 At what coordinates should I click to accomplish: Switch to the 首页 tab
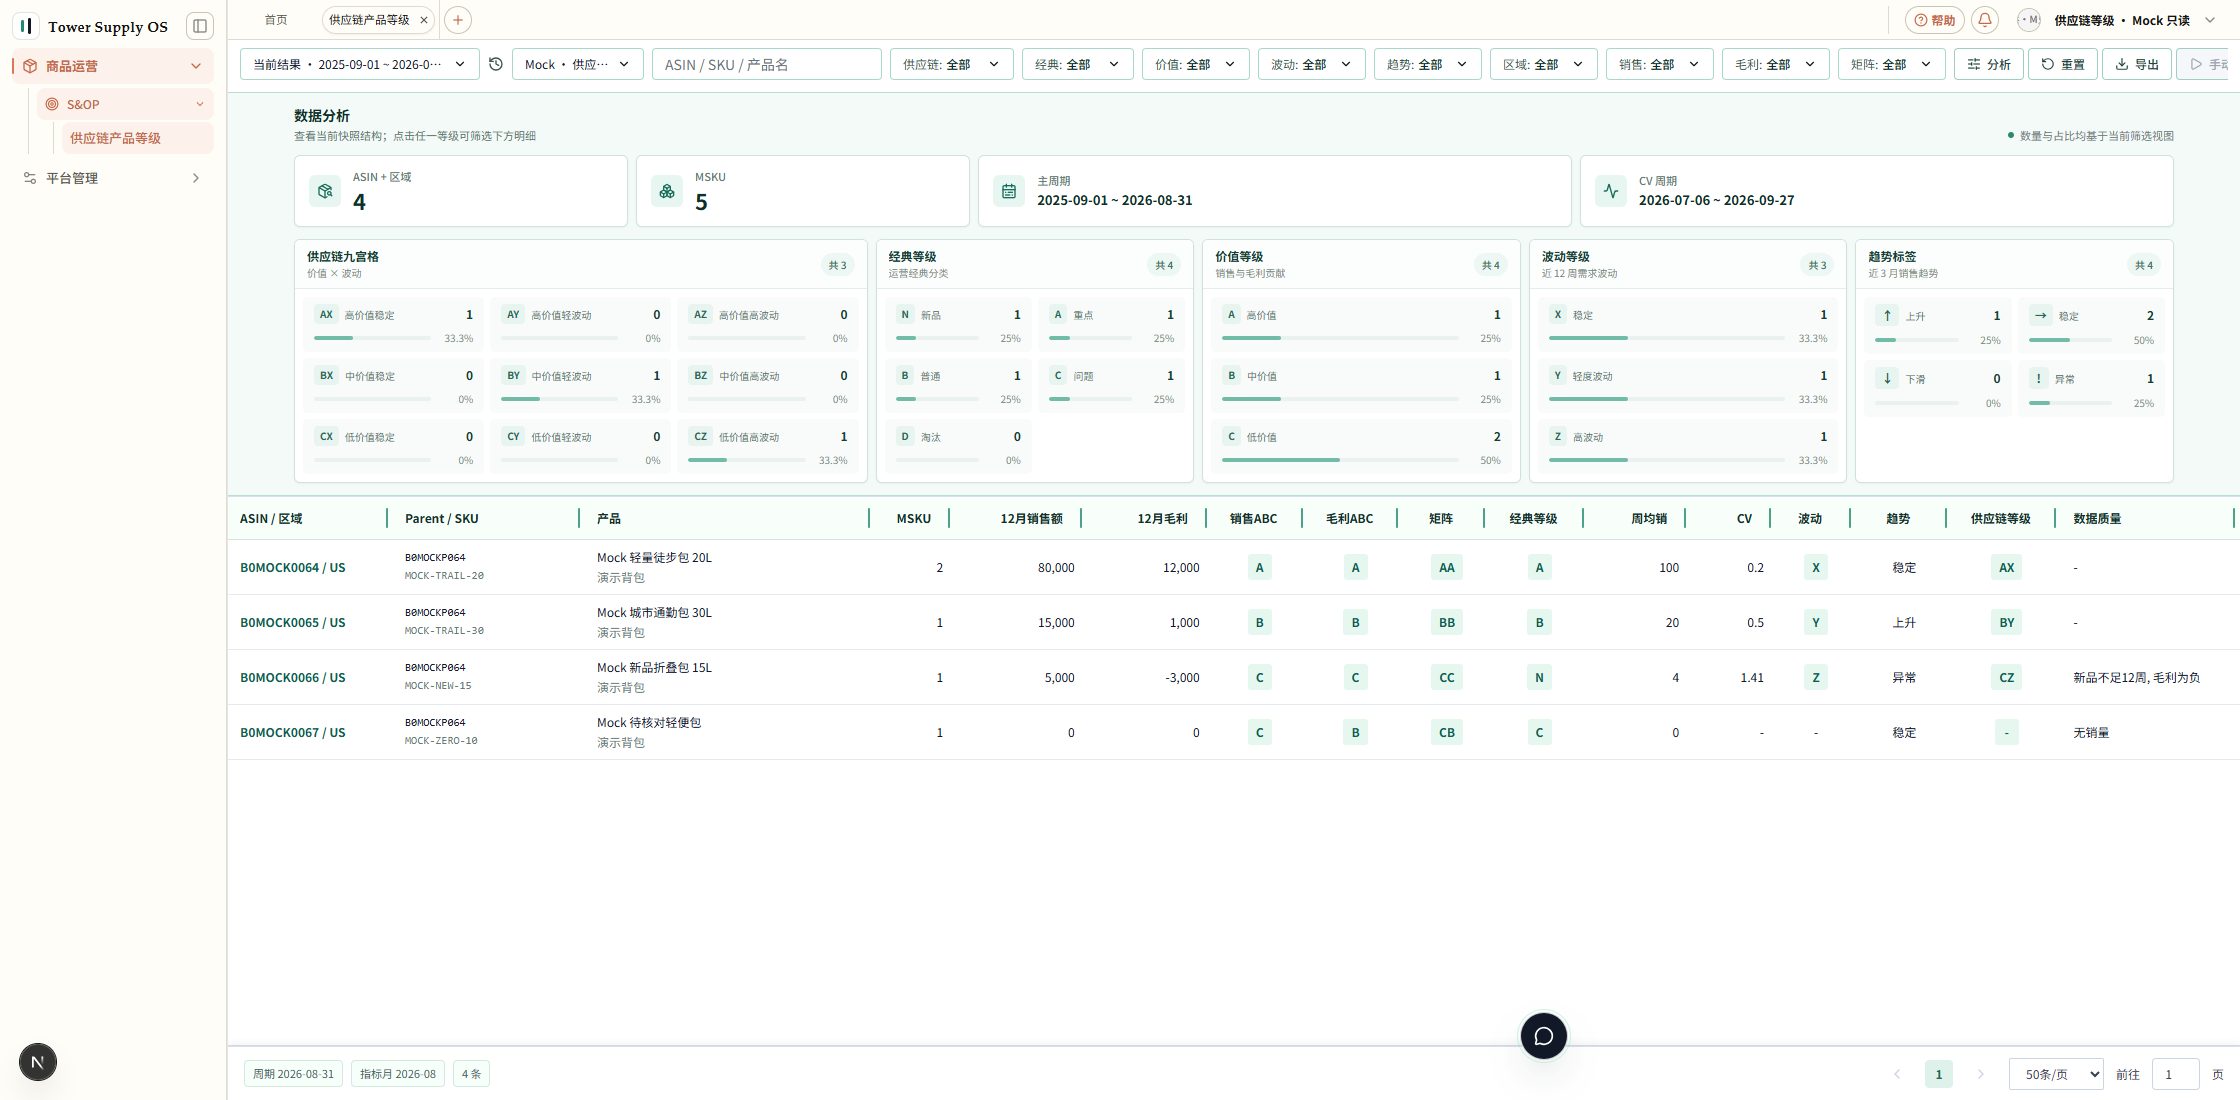[x=276, y=20]
